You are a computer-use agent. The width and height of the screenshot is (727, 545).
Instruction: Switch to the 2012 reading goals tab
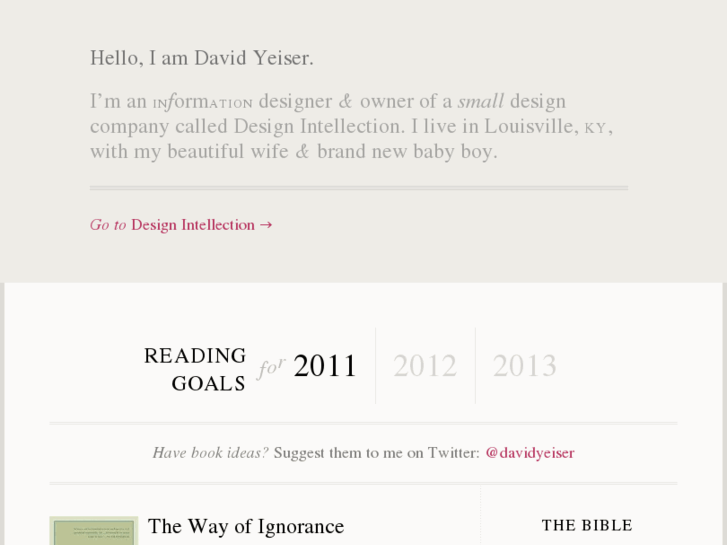tap(425, 366)
